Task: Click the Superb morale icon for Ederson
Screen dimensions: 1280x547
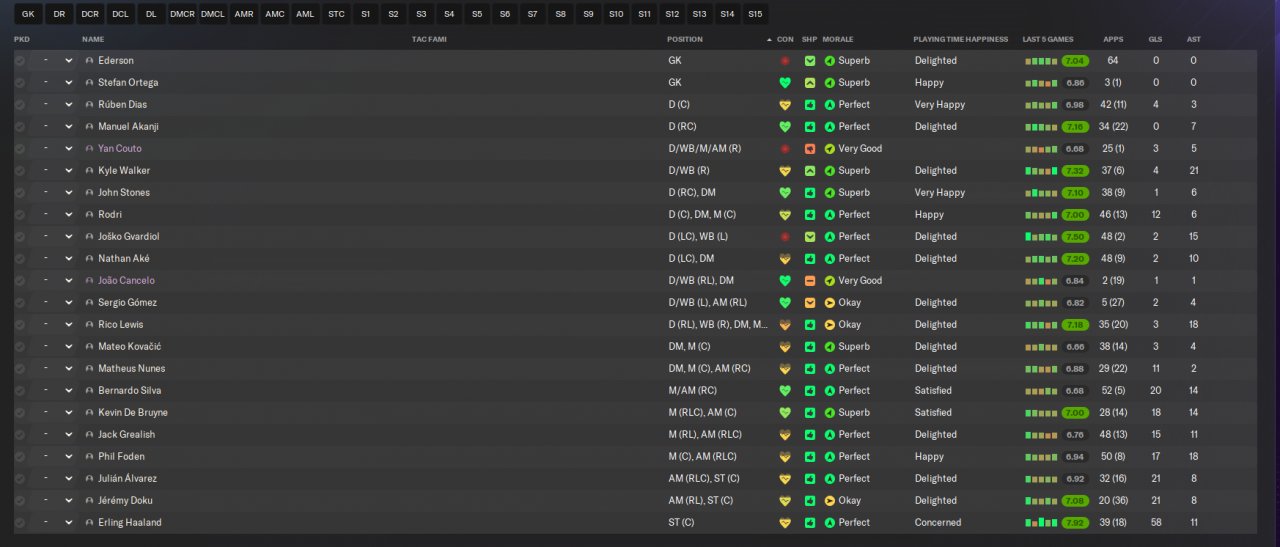Action: click(830, 61)
